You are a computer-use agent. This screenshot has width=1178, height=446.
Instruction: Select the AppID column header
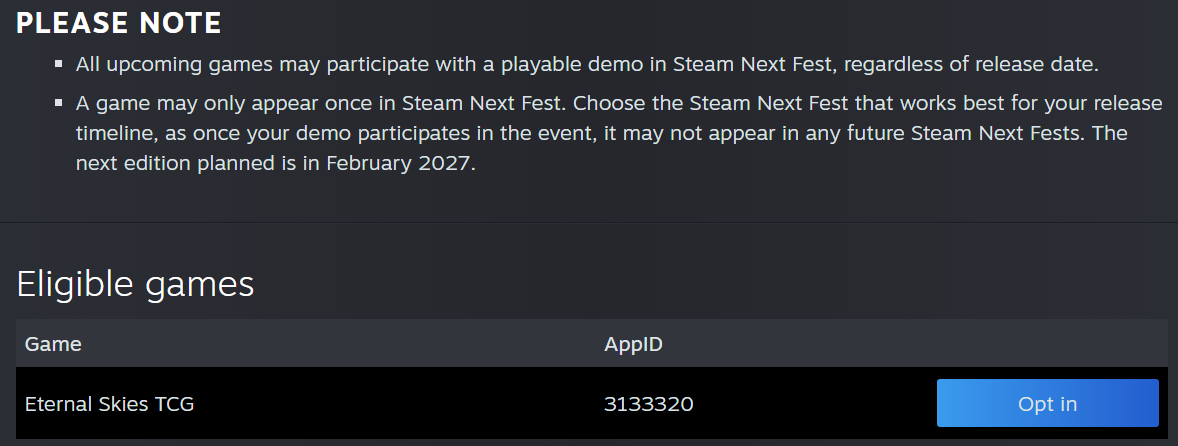click(x=633, y=344)
